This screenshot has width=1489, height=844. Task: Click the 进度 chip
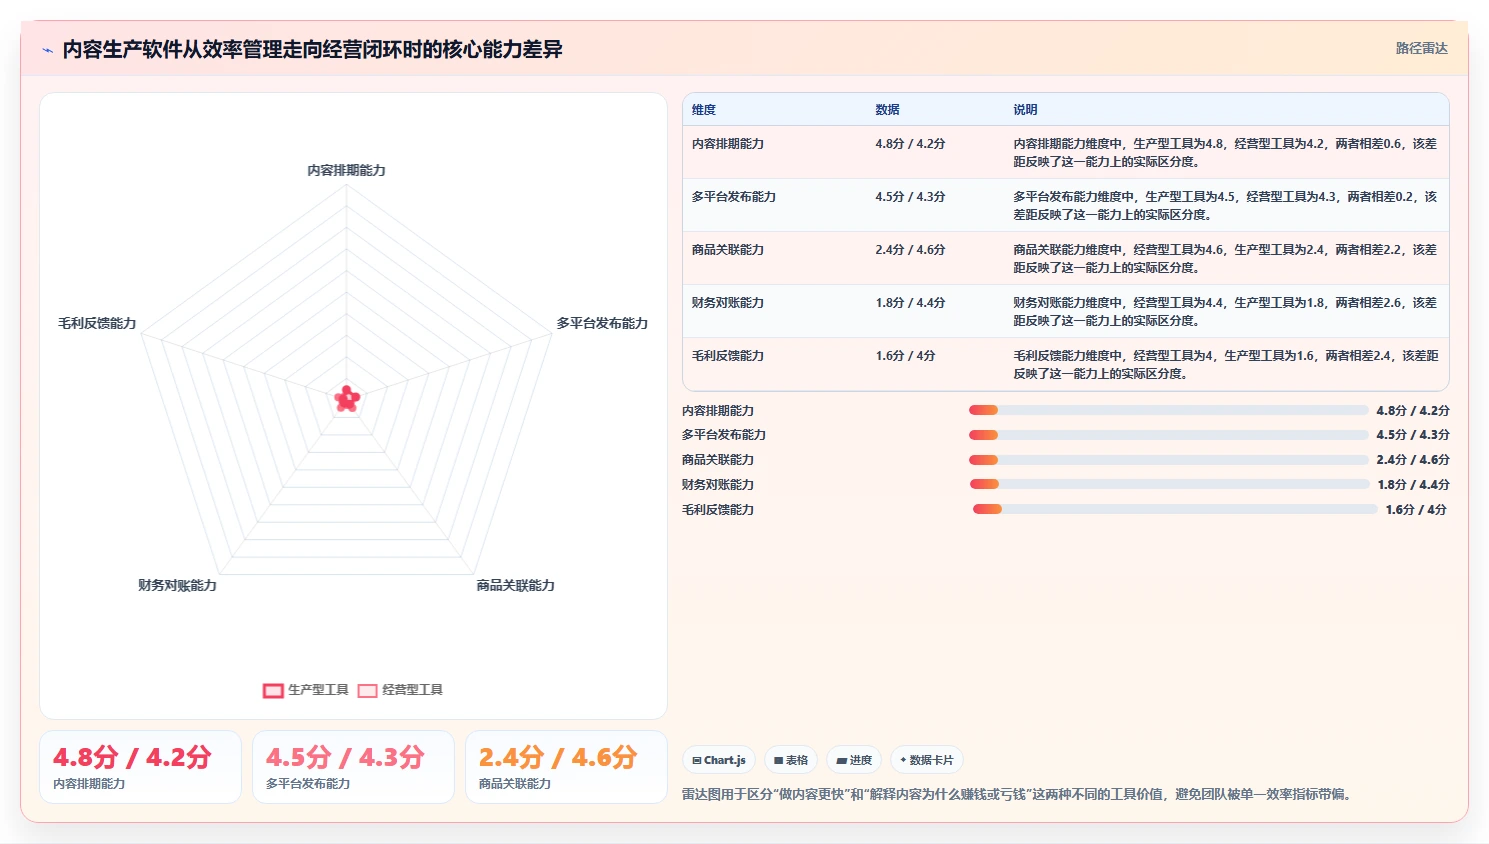coord(854,760)
